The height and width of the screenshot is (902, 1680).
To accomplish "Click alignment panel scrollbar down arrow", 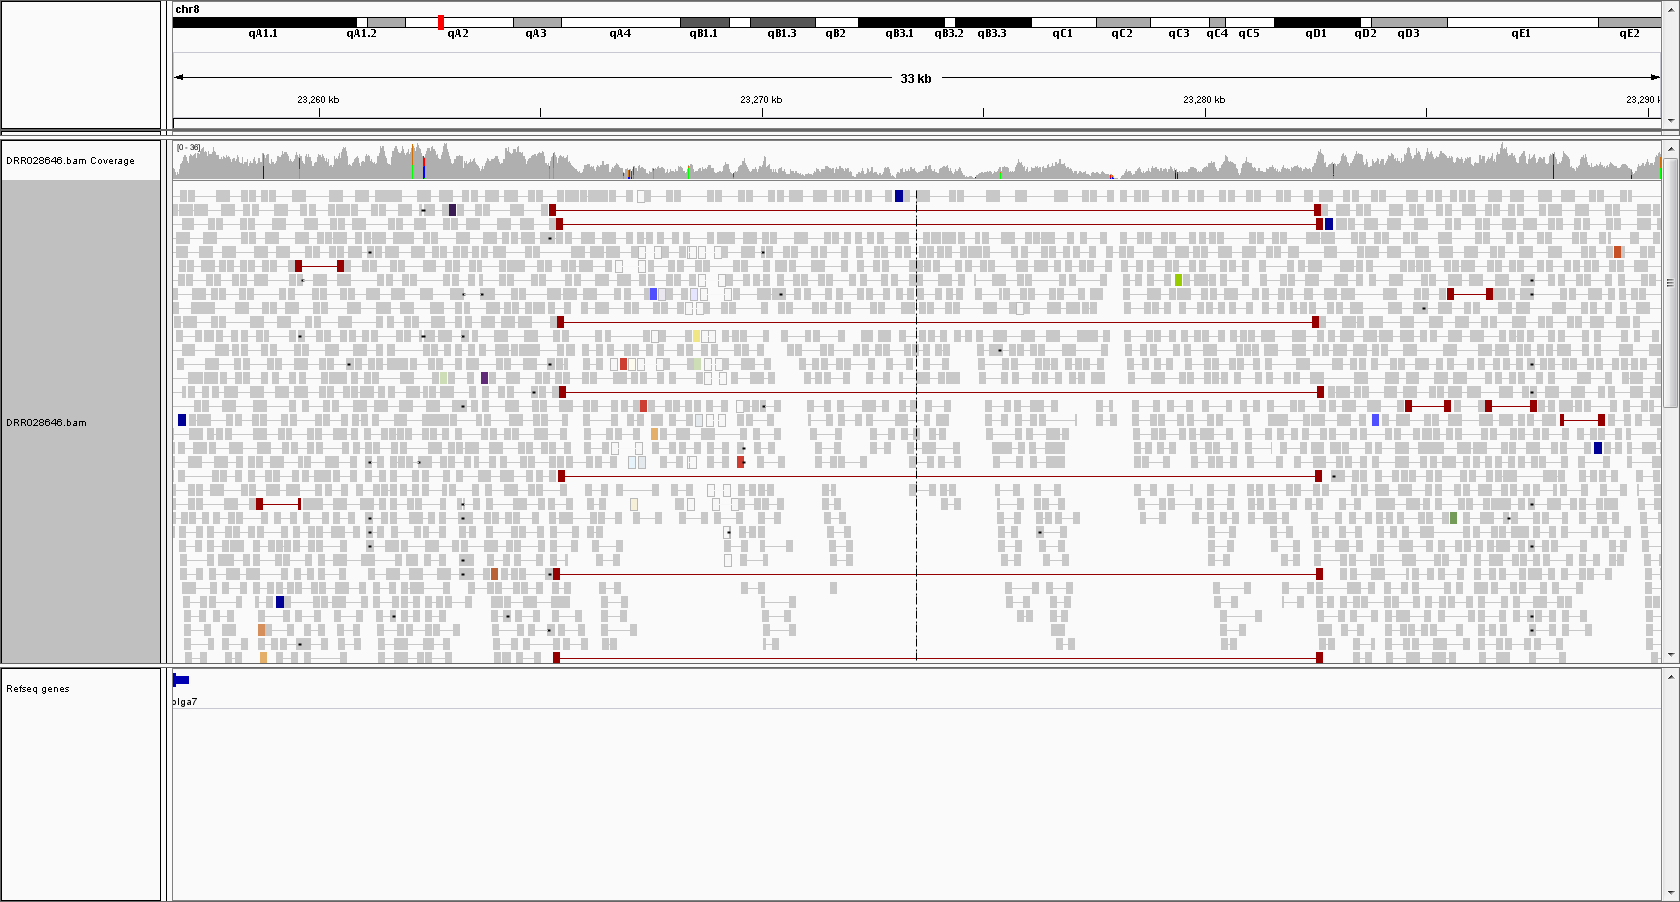I will [1670, 656].
